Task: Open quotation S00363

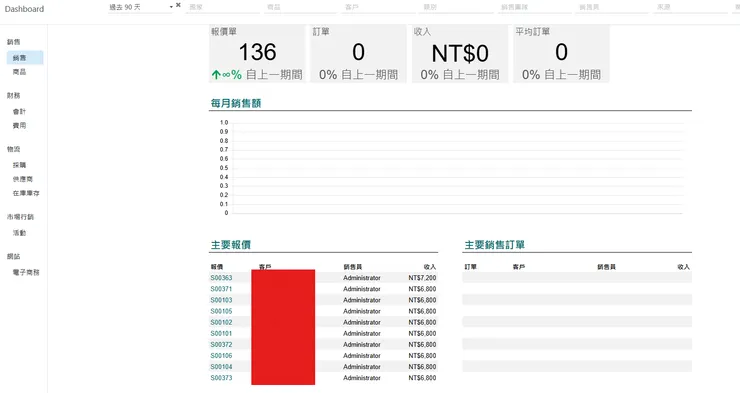Action: [221, 278]
